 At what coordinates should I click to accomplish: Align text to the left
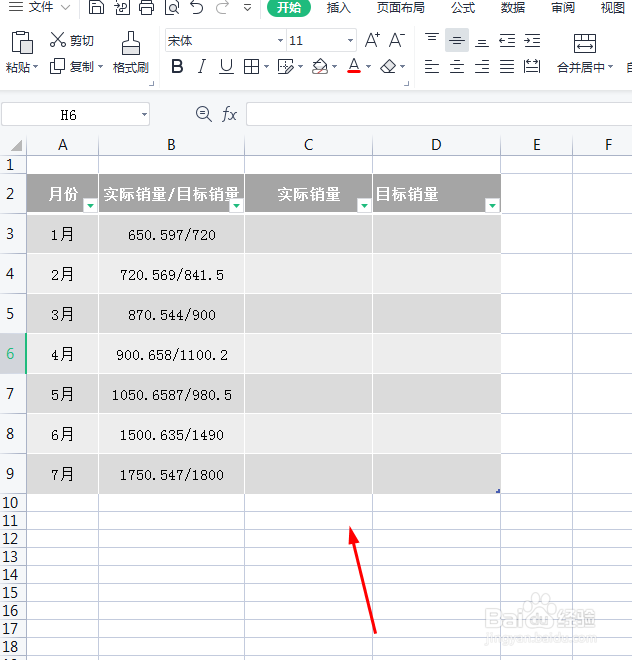pyautogui.click(x=432, y=67)
